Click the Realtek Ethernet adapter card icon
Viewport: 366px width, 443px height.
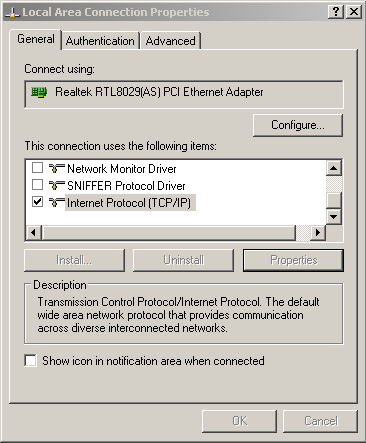[39, 92]
